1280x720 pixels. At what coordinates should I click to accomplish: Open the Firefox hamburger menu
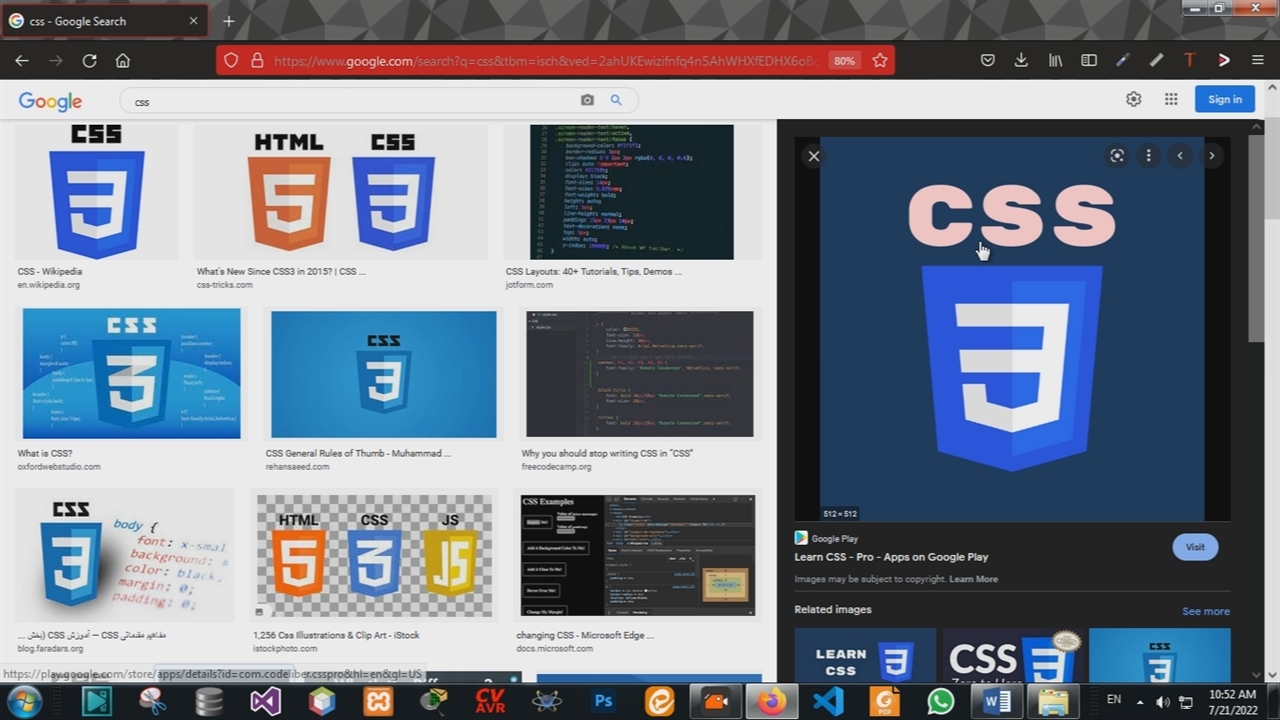coord(1258,61)
